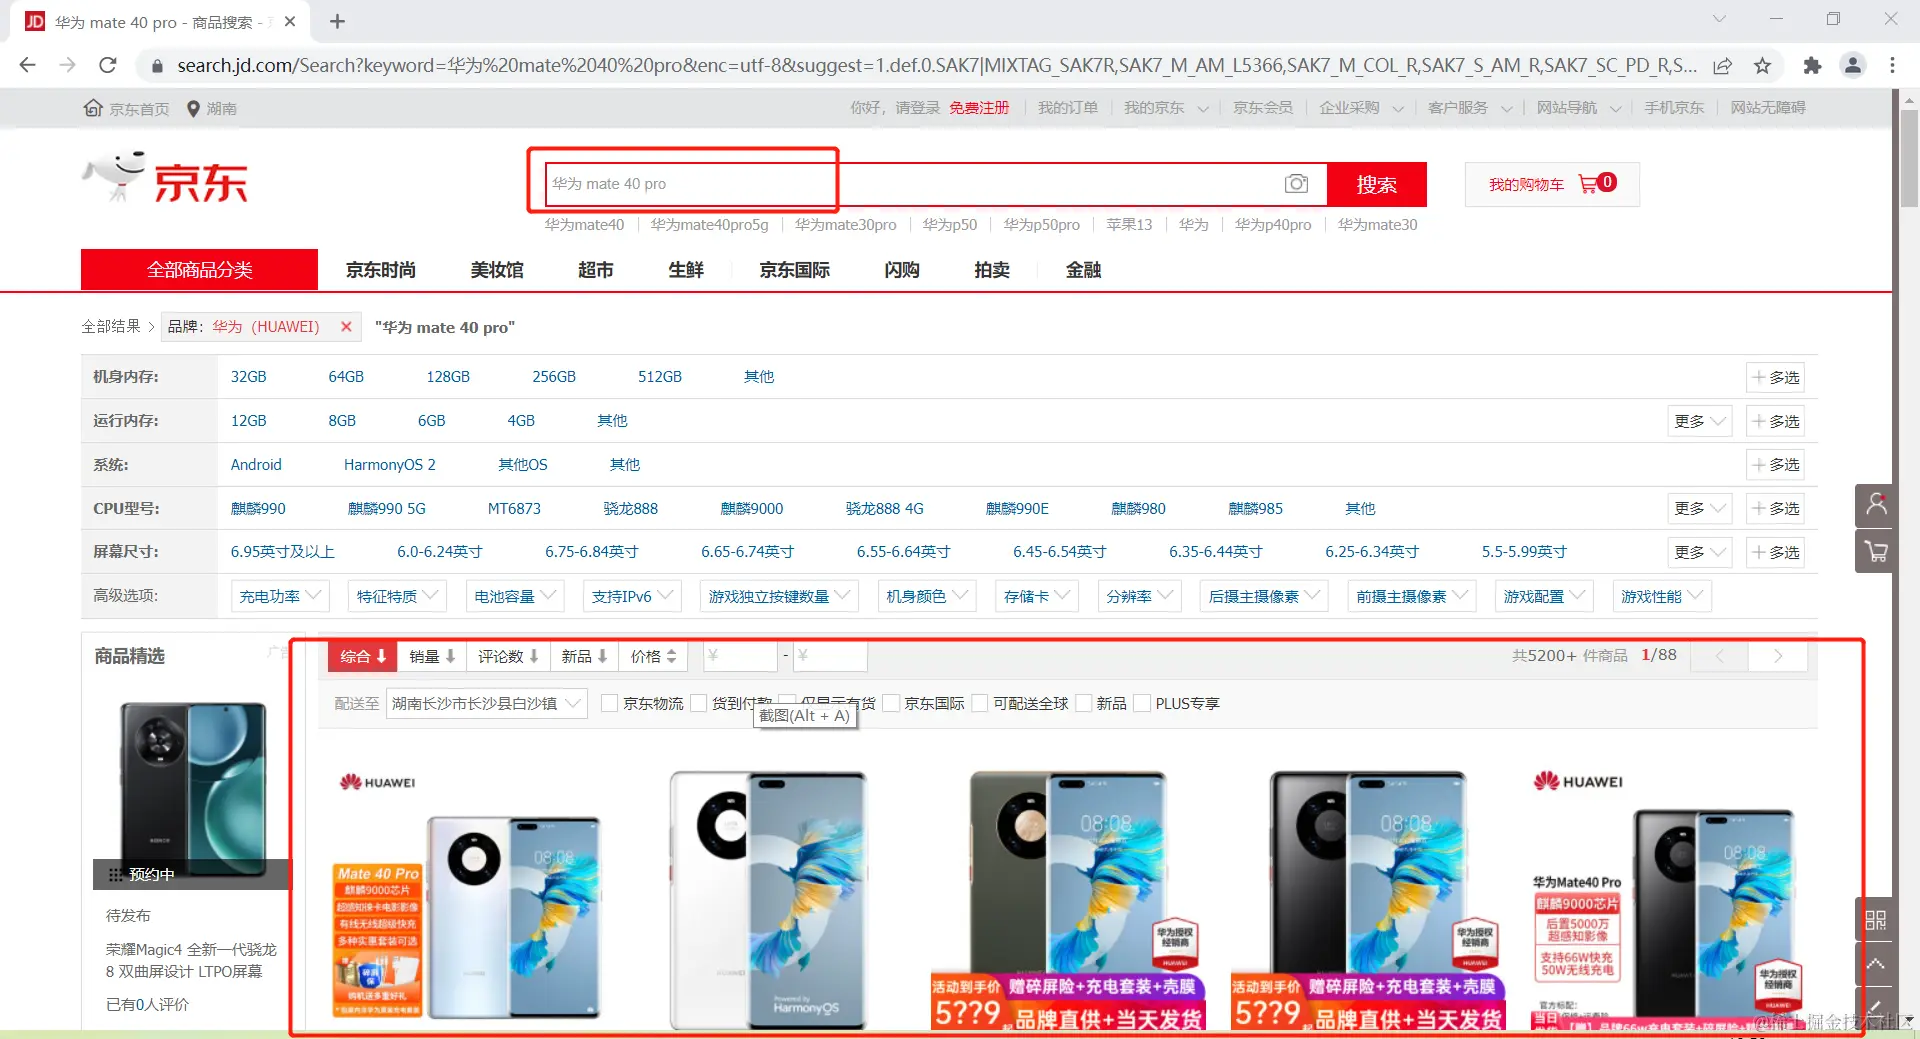Check the PLUS专享 checkbox
Viewport: 1920px width, 1039px height.
[x=1141, y=703]
